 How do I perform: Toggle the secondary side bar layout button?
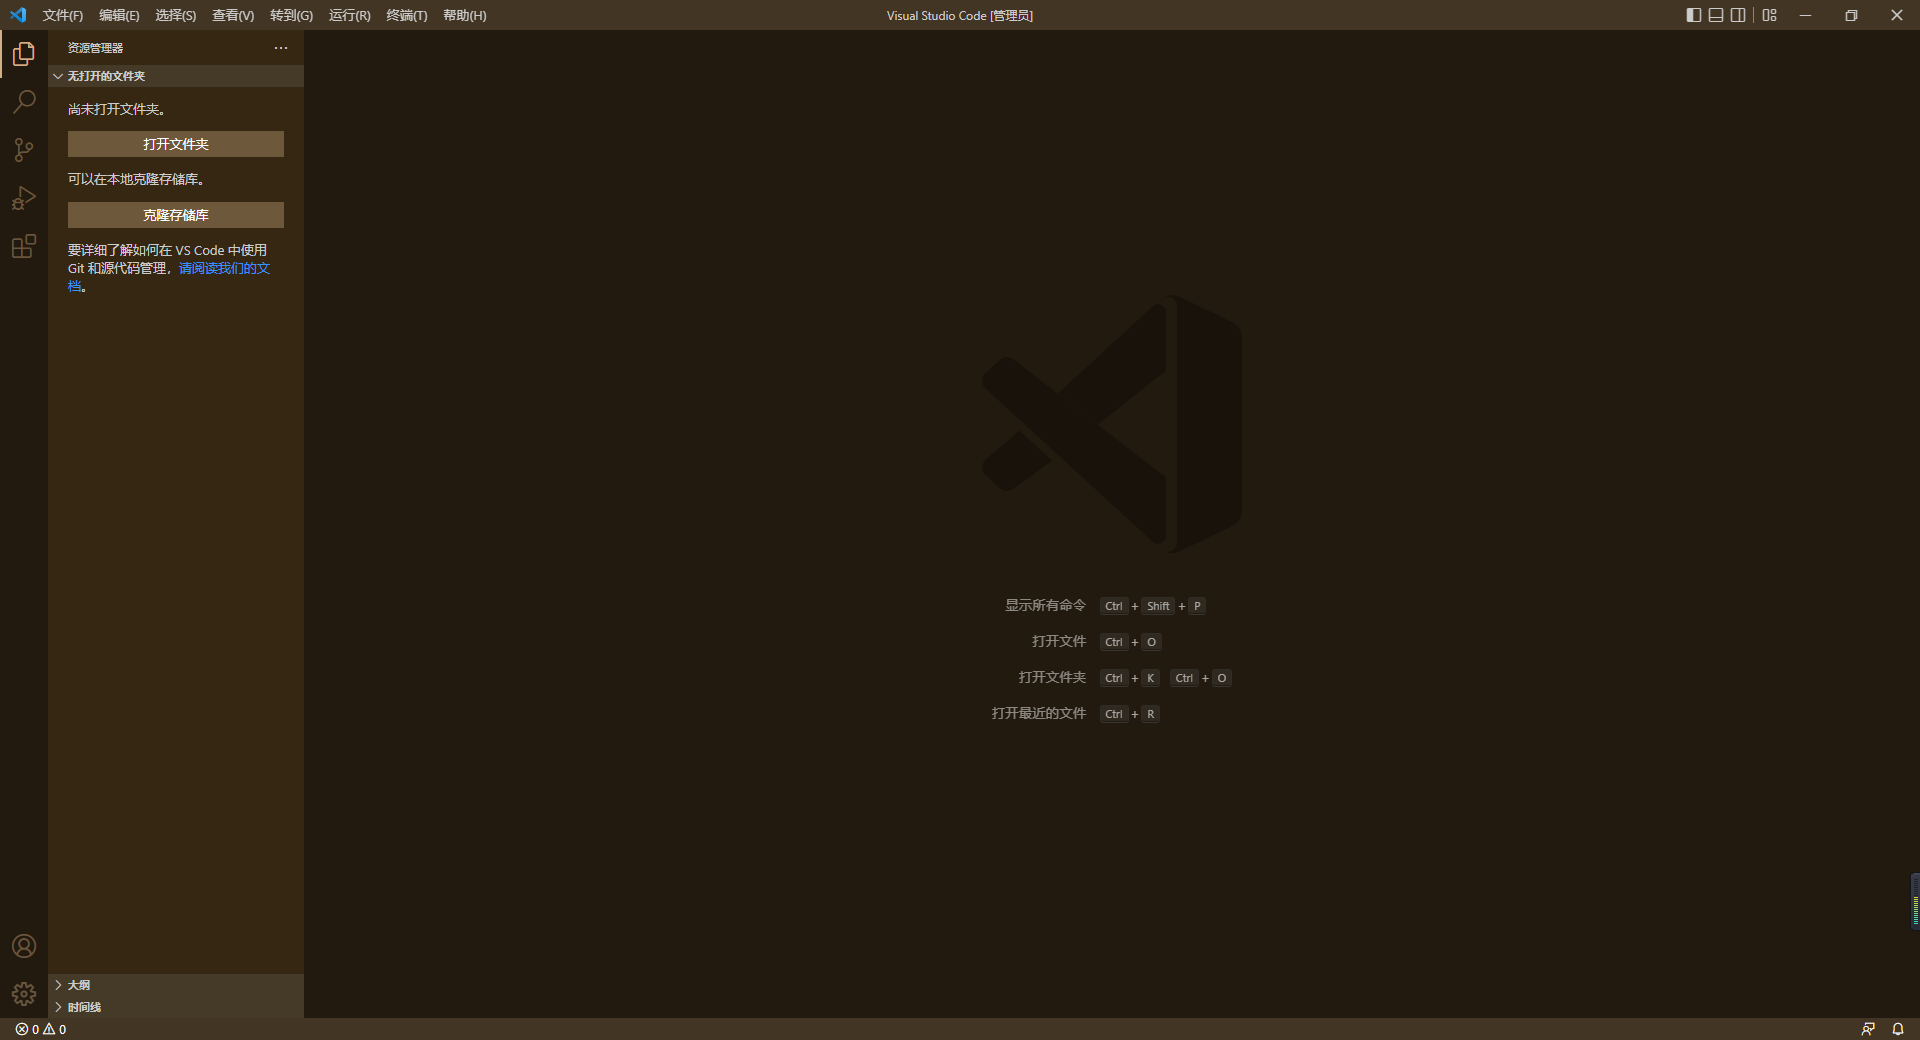[1738, 15]
